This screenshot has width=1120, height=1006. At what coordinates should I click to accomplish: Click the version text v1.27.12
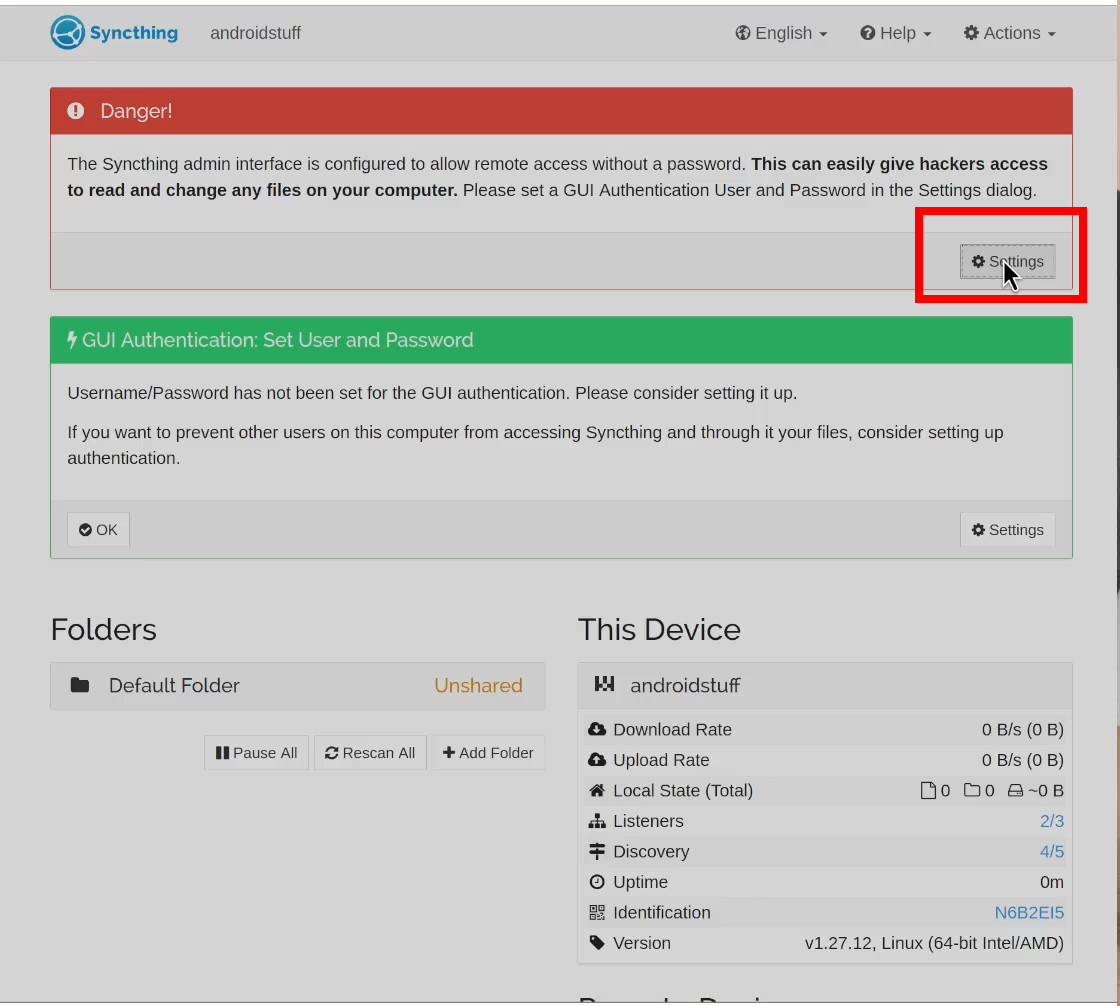coord(934,943)
